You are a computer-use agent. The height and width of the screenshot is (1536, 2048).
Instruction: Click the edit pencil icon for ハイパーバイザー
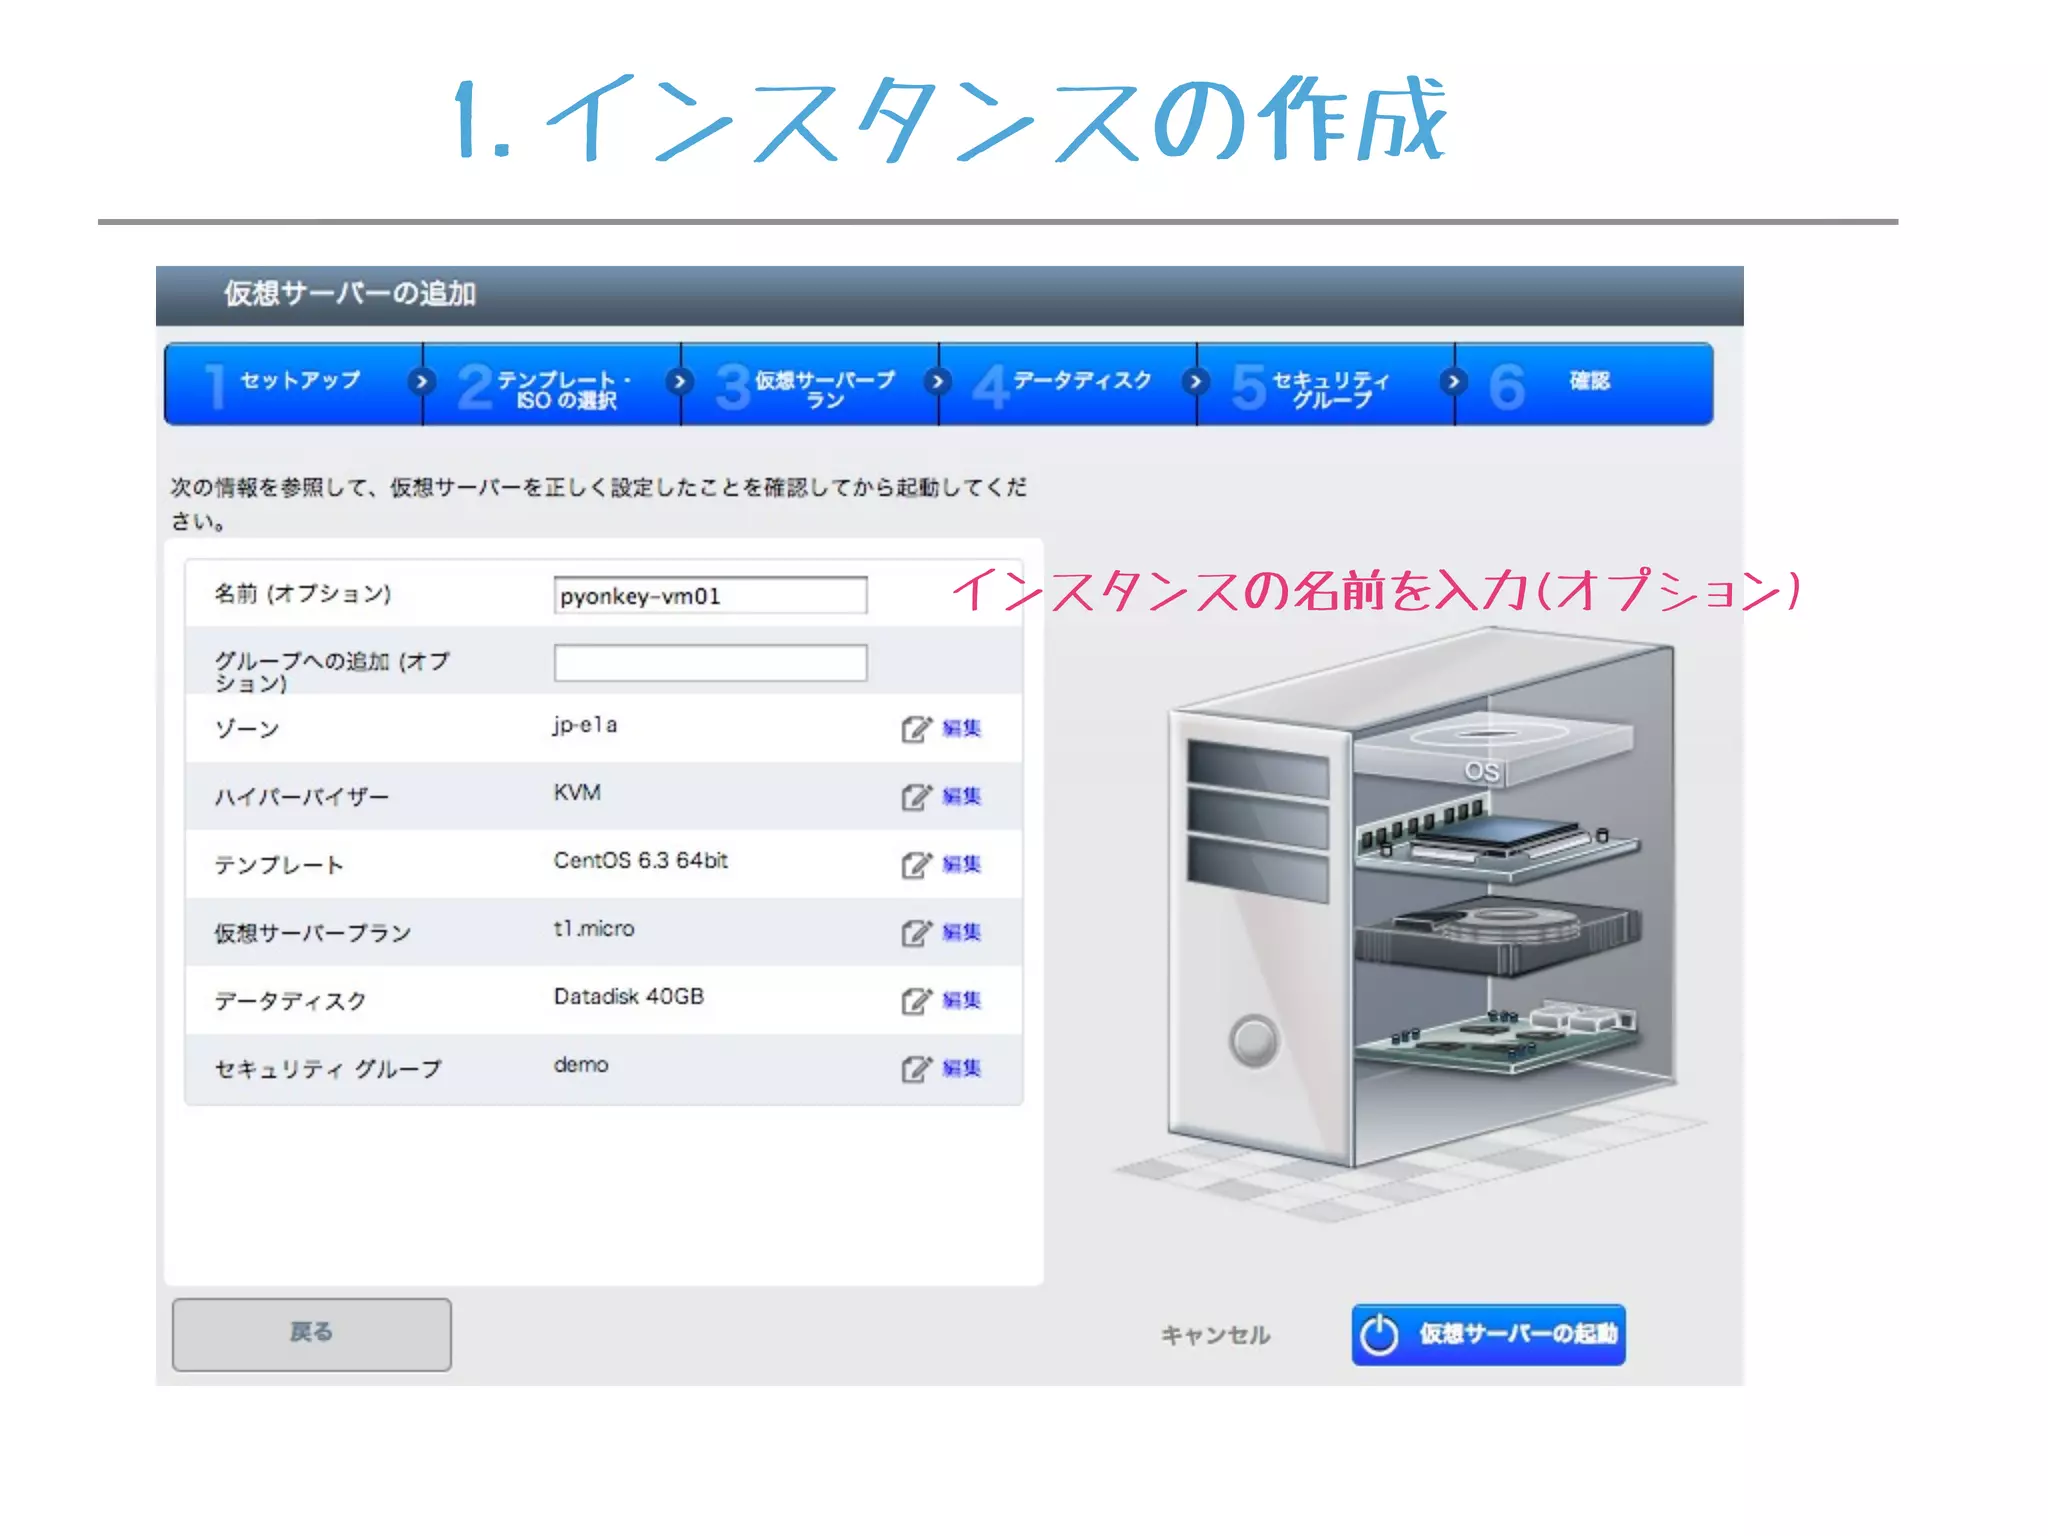[915, 797]
